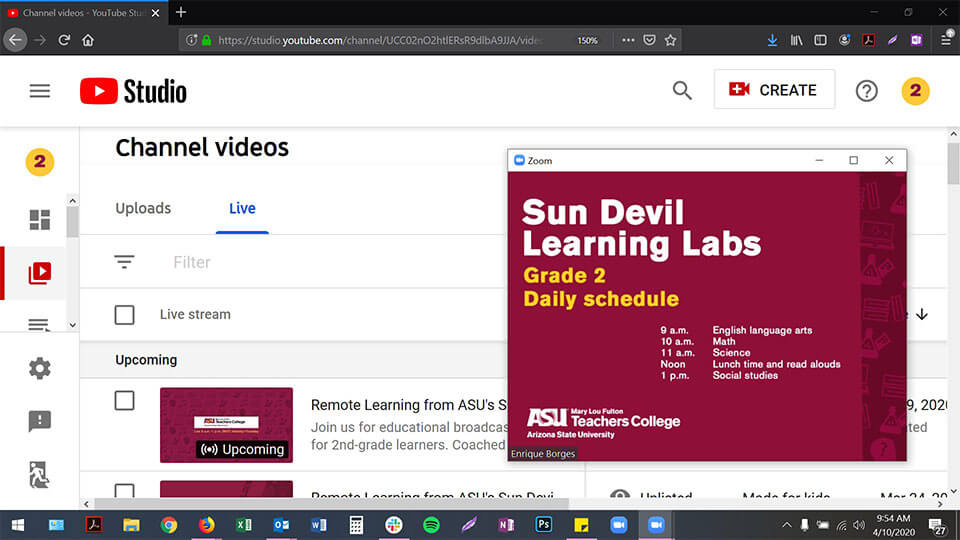960x540 pixels.
Task: Click the browser home icon
Action: pos(88,40)
